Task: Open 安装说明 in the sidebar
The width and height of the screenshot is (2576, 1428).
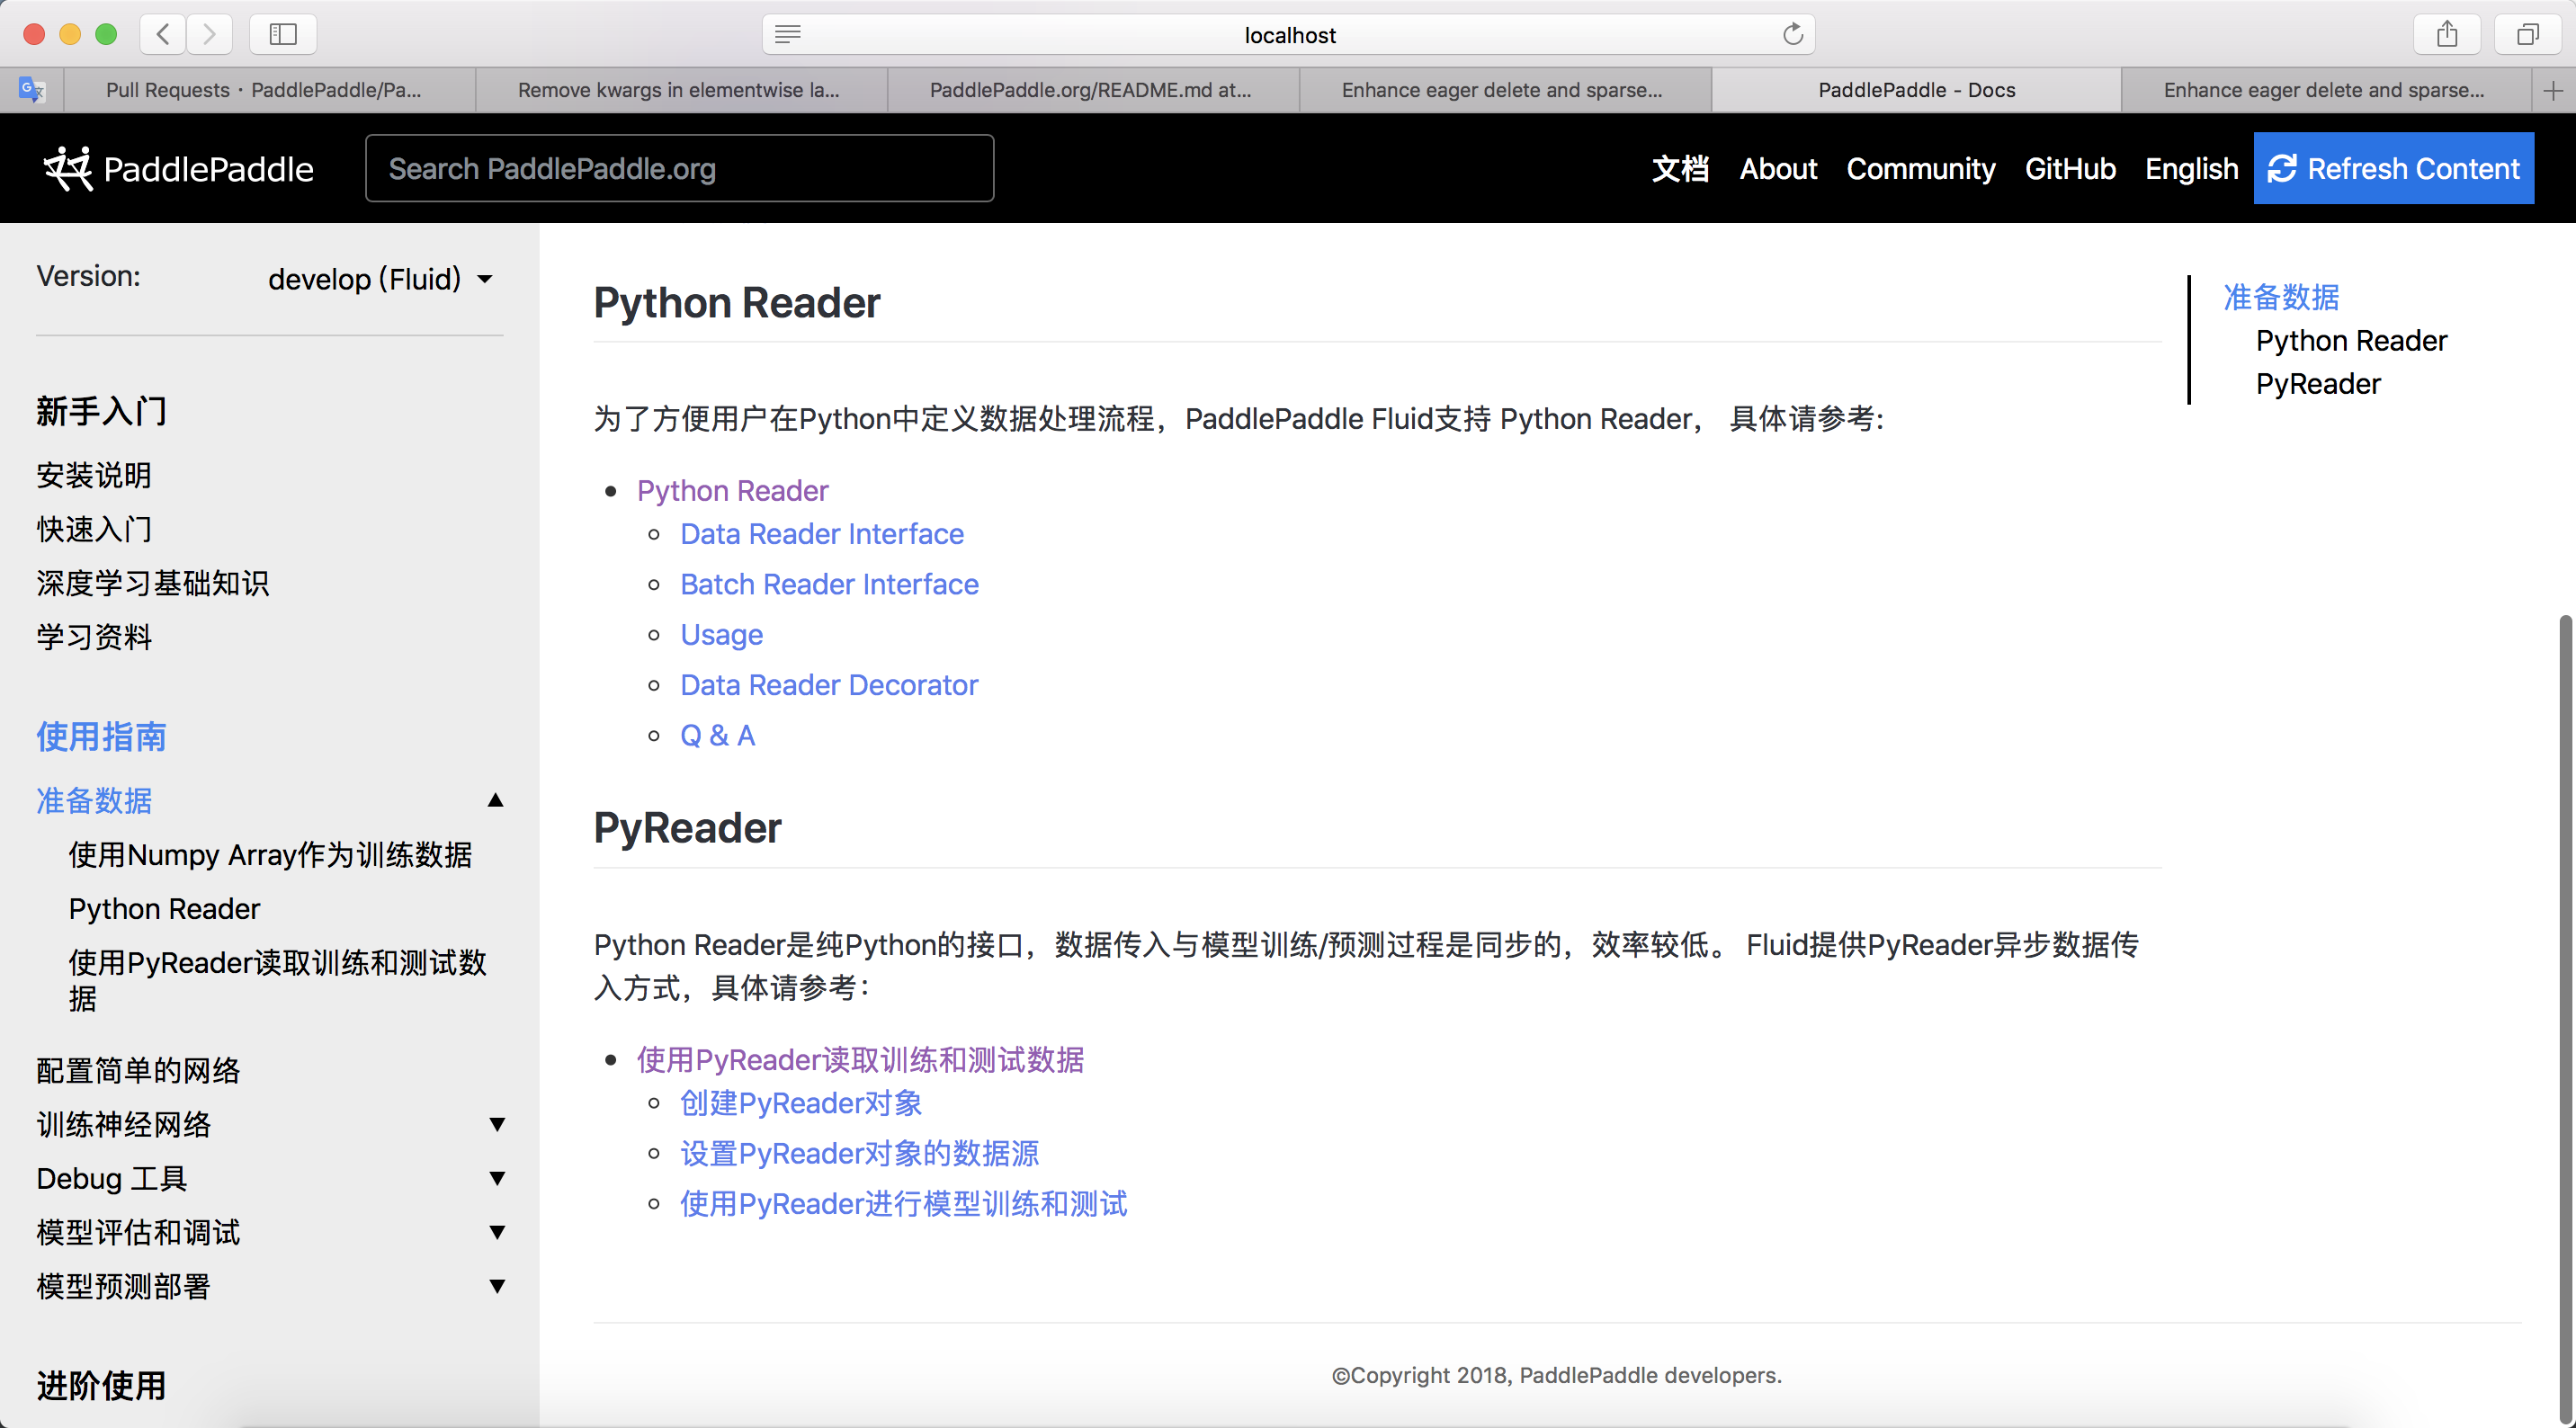Action: click(94, 475)
